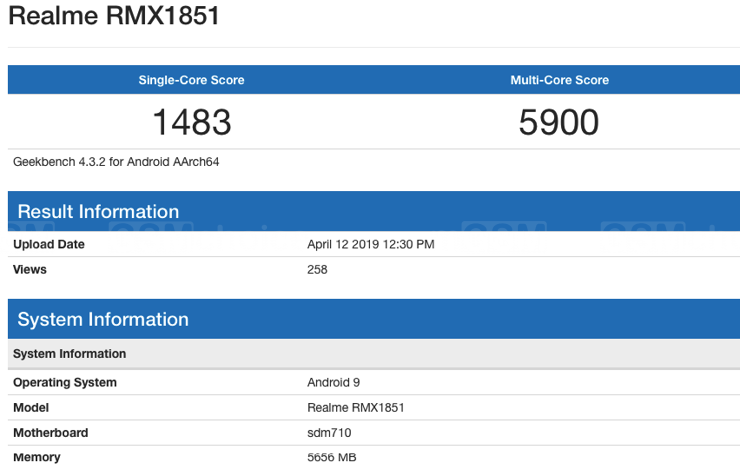This screenshot has height=476, width=740.
Task: Click the gray System Information sub-header row
Action: pyautogui.click(x=374, y=354)
